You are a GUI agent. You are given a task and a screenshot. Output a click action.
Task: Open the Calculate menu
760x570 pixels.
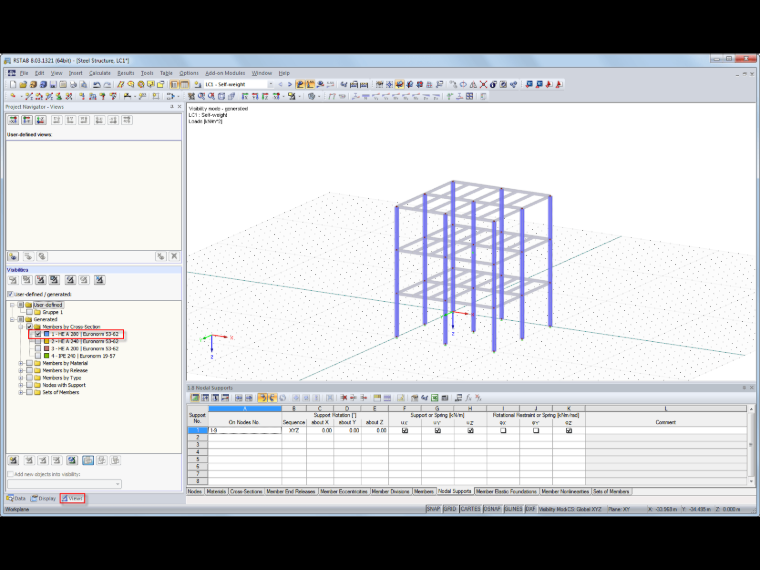(x=99, y=73)
